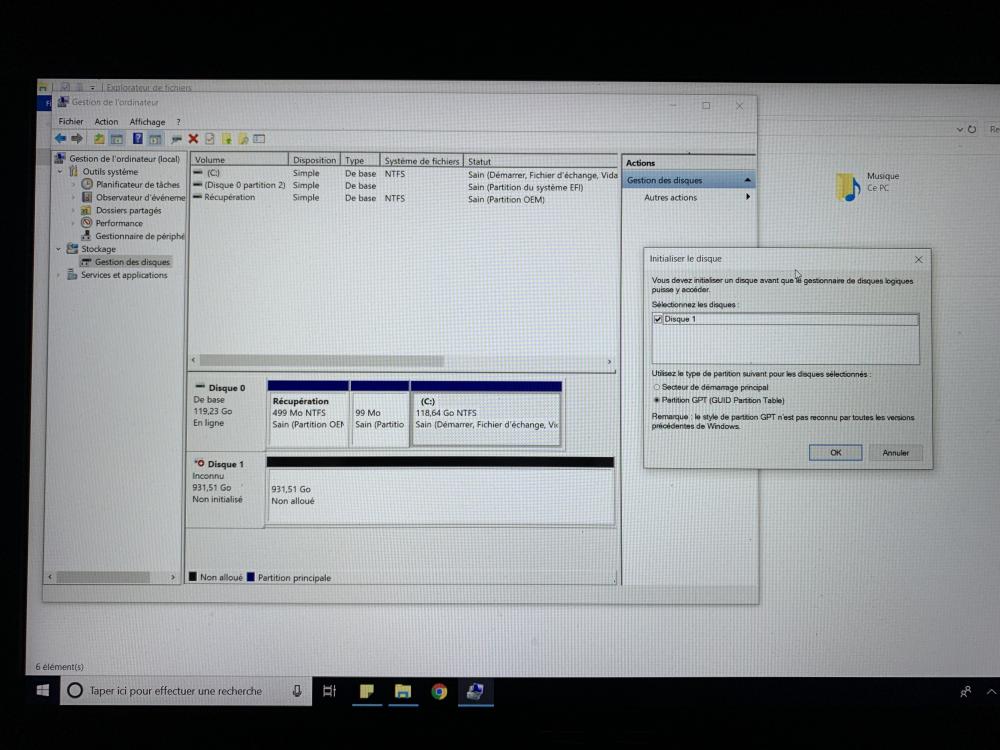Viewport: 1000px width, 750px height.
Task: Click the checkmark properties toolbar icon
Action: coord(210,138)
